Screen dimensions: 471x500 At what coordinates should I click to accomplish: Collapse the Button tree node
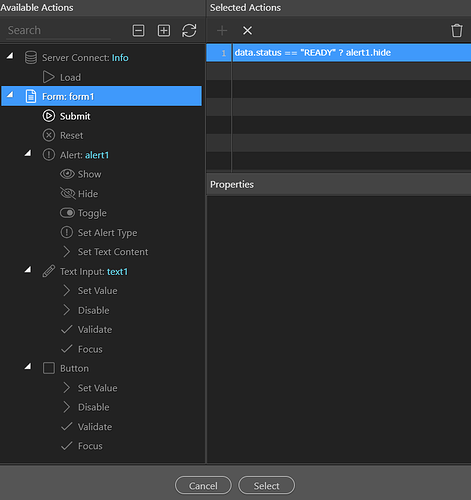28,367
